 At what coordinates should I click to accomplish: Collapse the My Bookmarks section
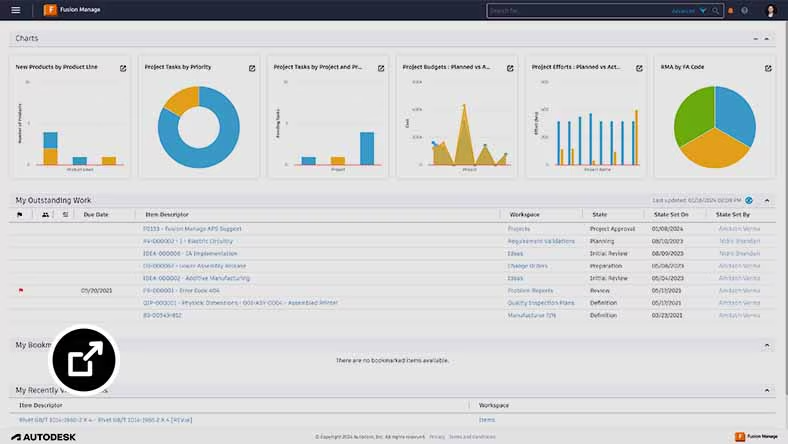click(767, 345)
